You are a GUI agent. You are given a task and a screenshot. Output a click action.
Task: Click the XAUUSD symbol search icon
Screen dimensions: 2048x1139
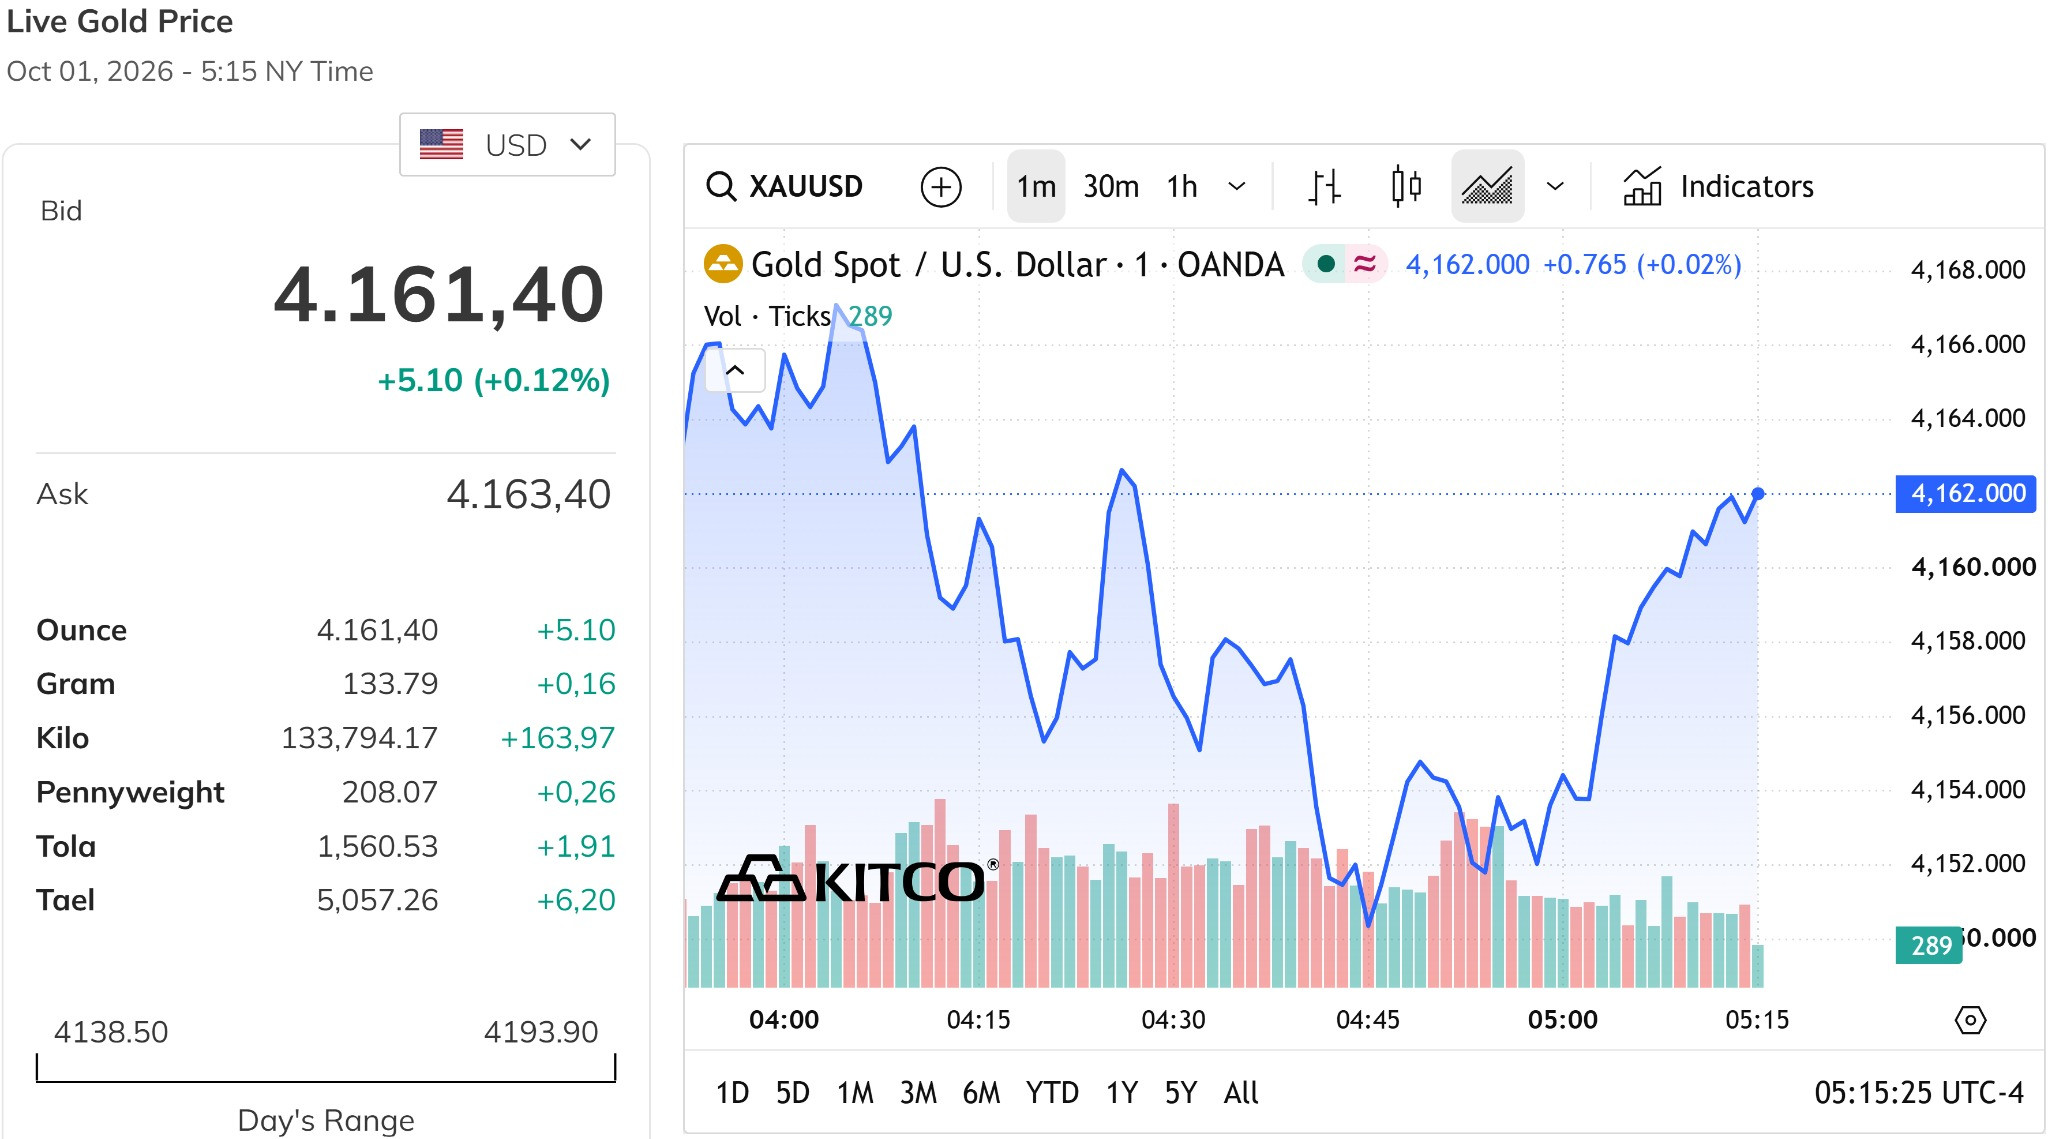(721, 186)
